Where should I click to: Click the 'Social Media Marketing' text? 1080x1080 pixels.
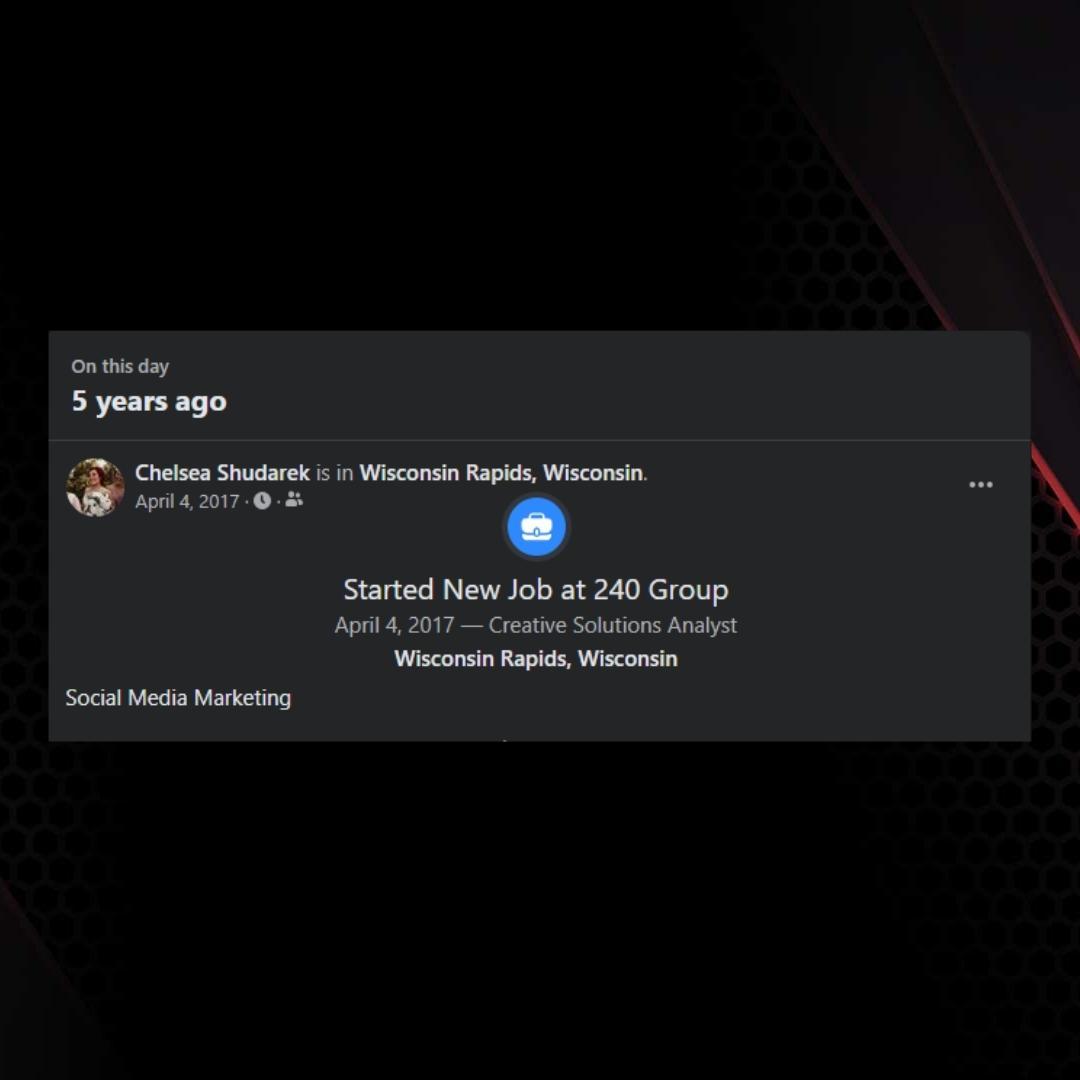178,698
